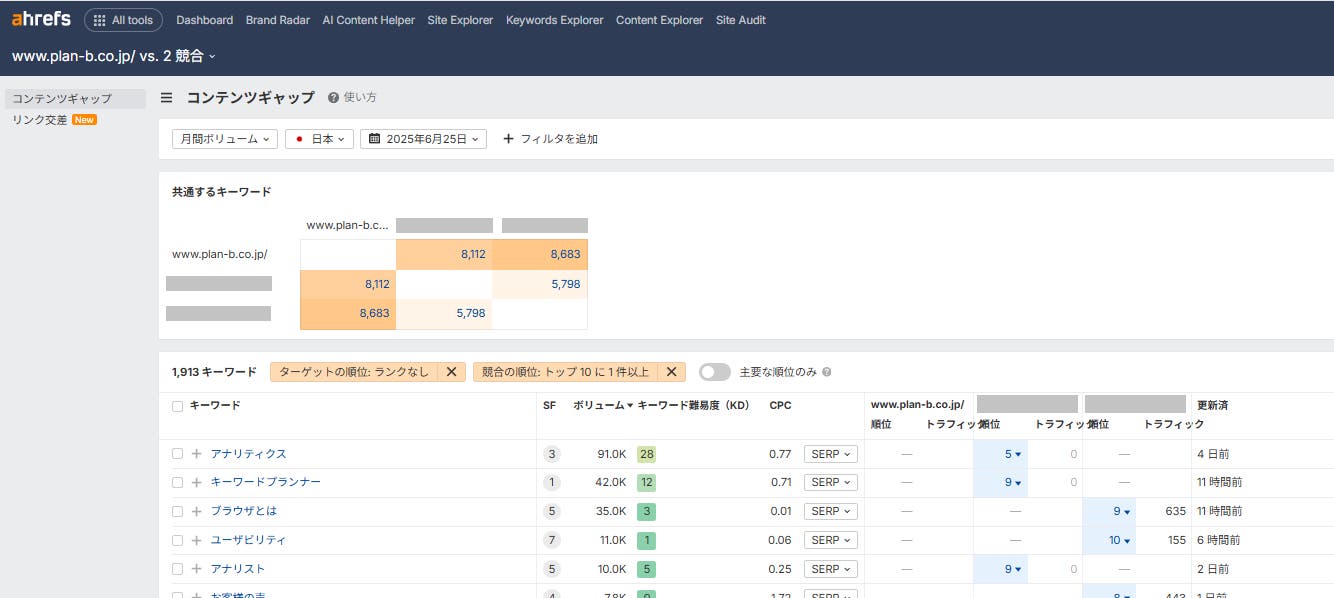Expand position 10 dropdown for ユーザビリティ
The image size is (1334, 598).
pos(1120,540)
